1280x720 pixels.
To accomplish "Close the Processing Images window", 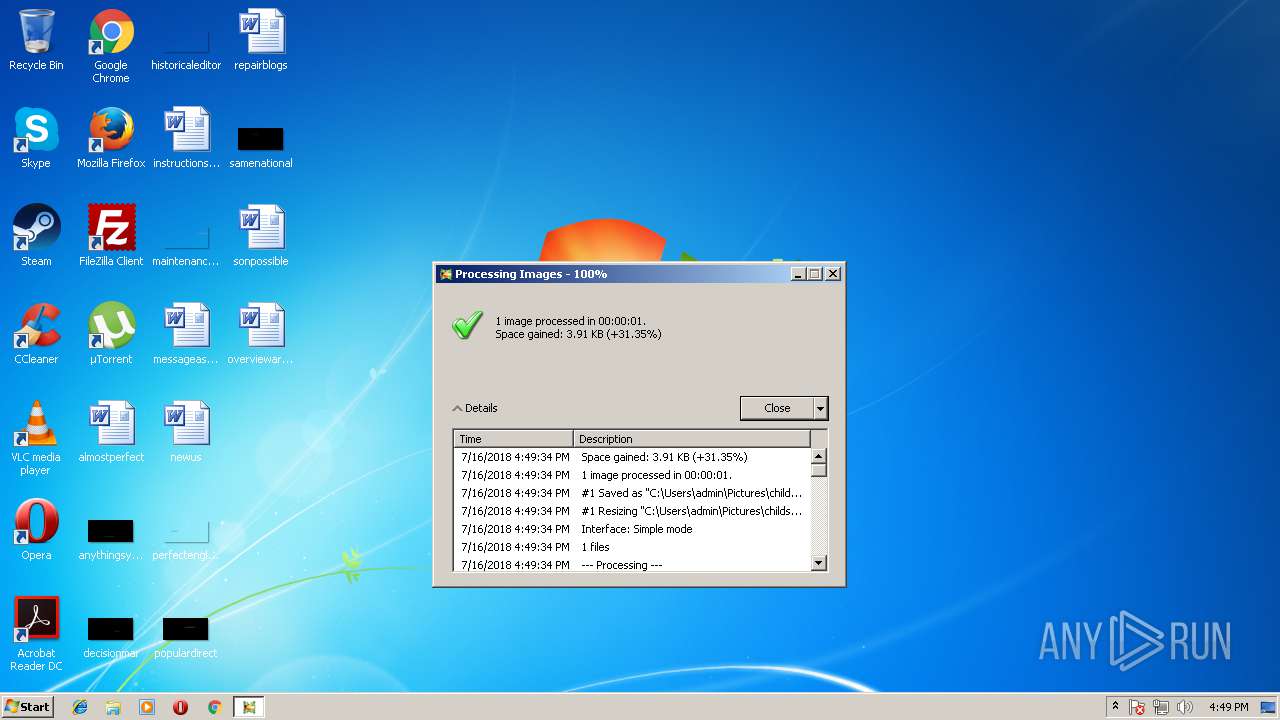I will click(x=833, y=274).
